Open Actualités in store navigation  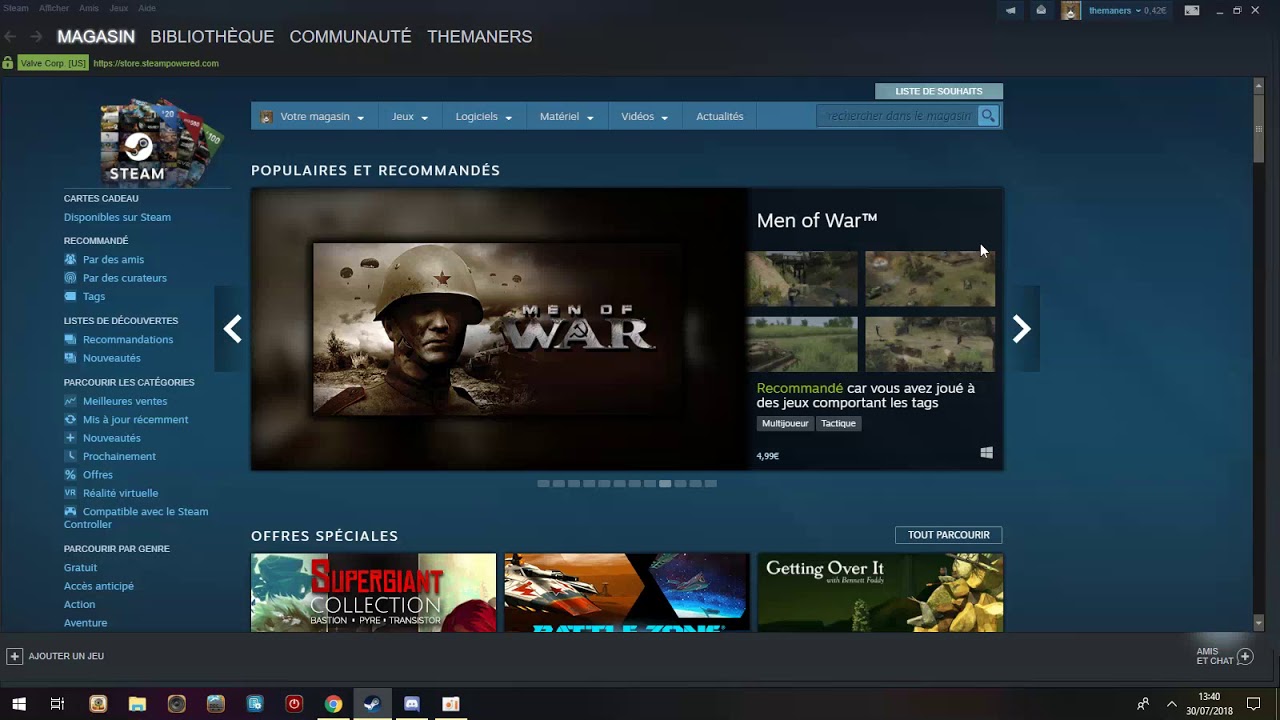coord(720,117)
